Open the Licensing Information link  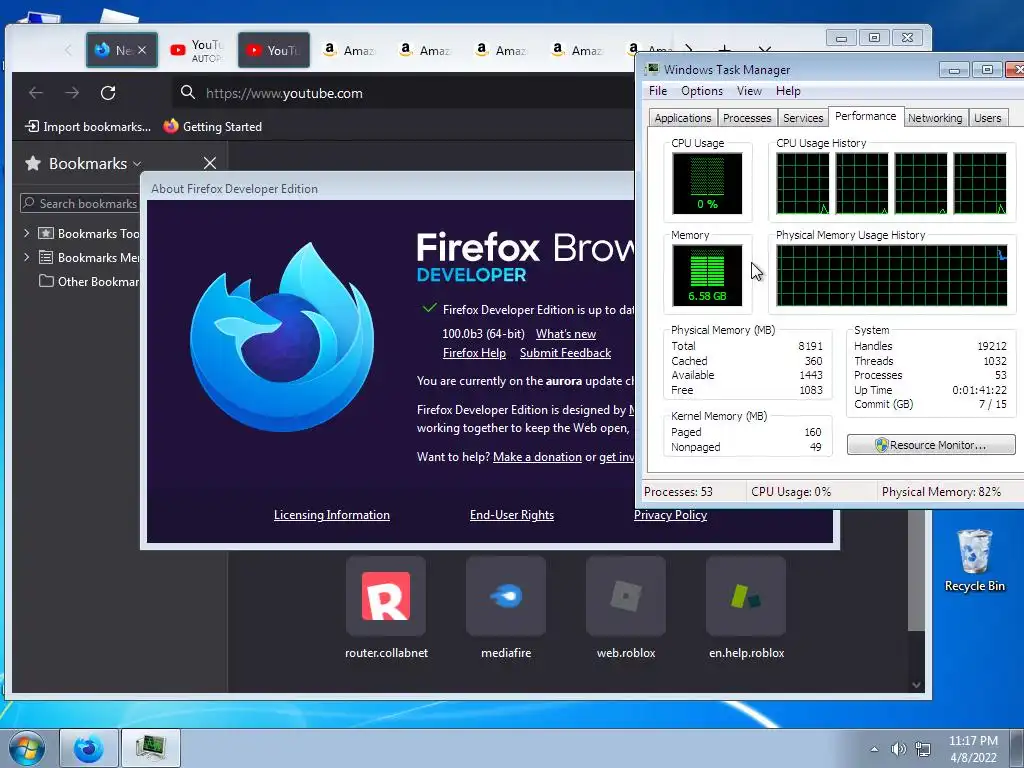click(332, 515)
